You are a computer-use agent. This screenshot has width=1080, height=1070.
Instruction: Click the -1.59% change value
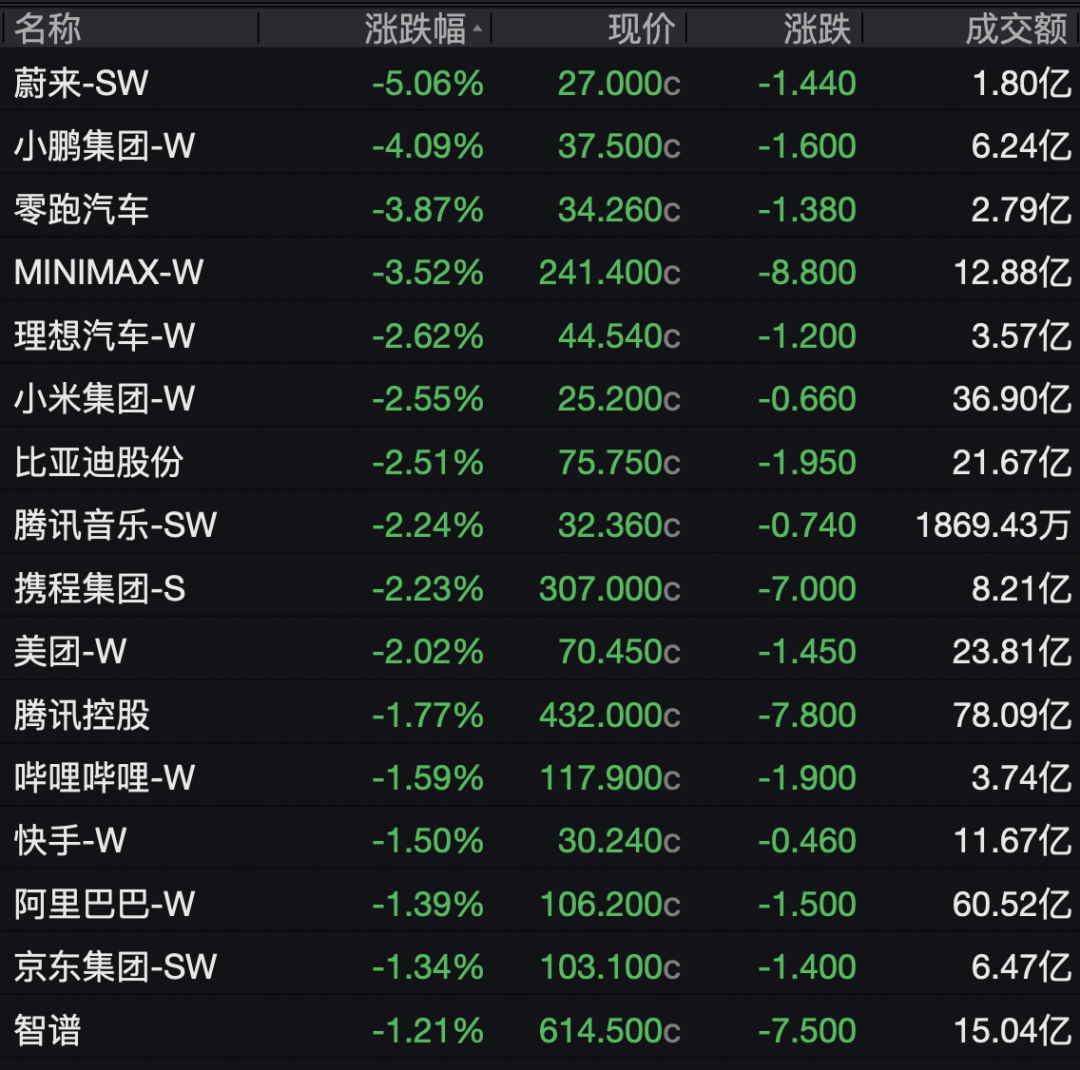(428, 779)
